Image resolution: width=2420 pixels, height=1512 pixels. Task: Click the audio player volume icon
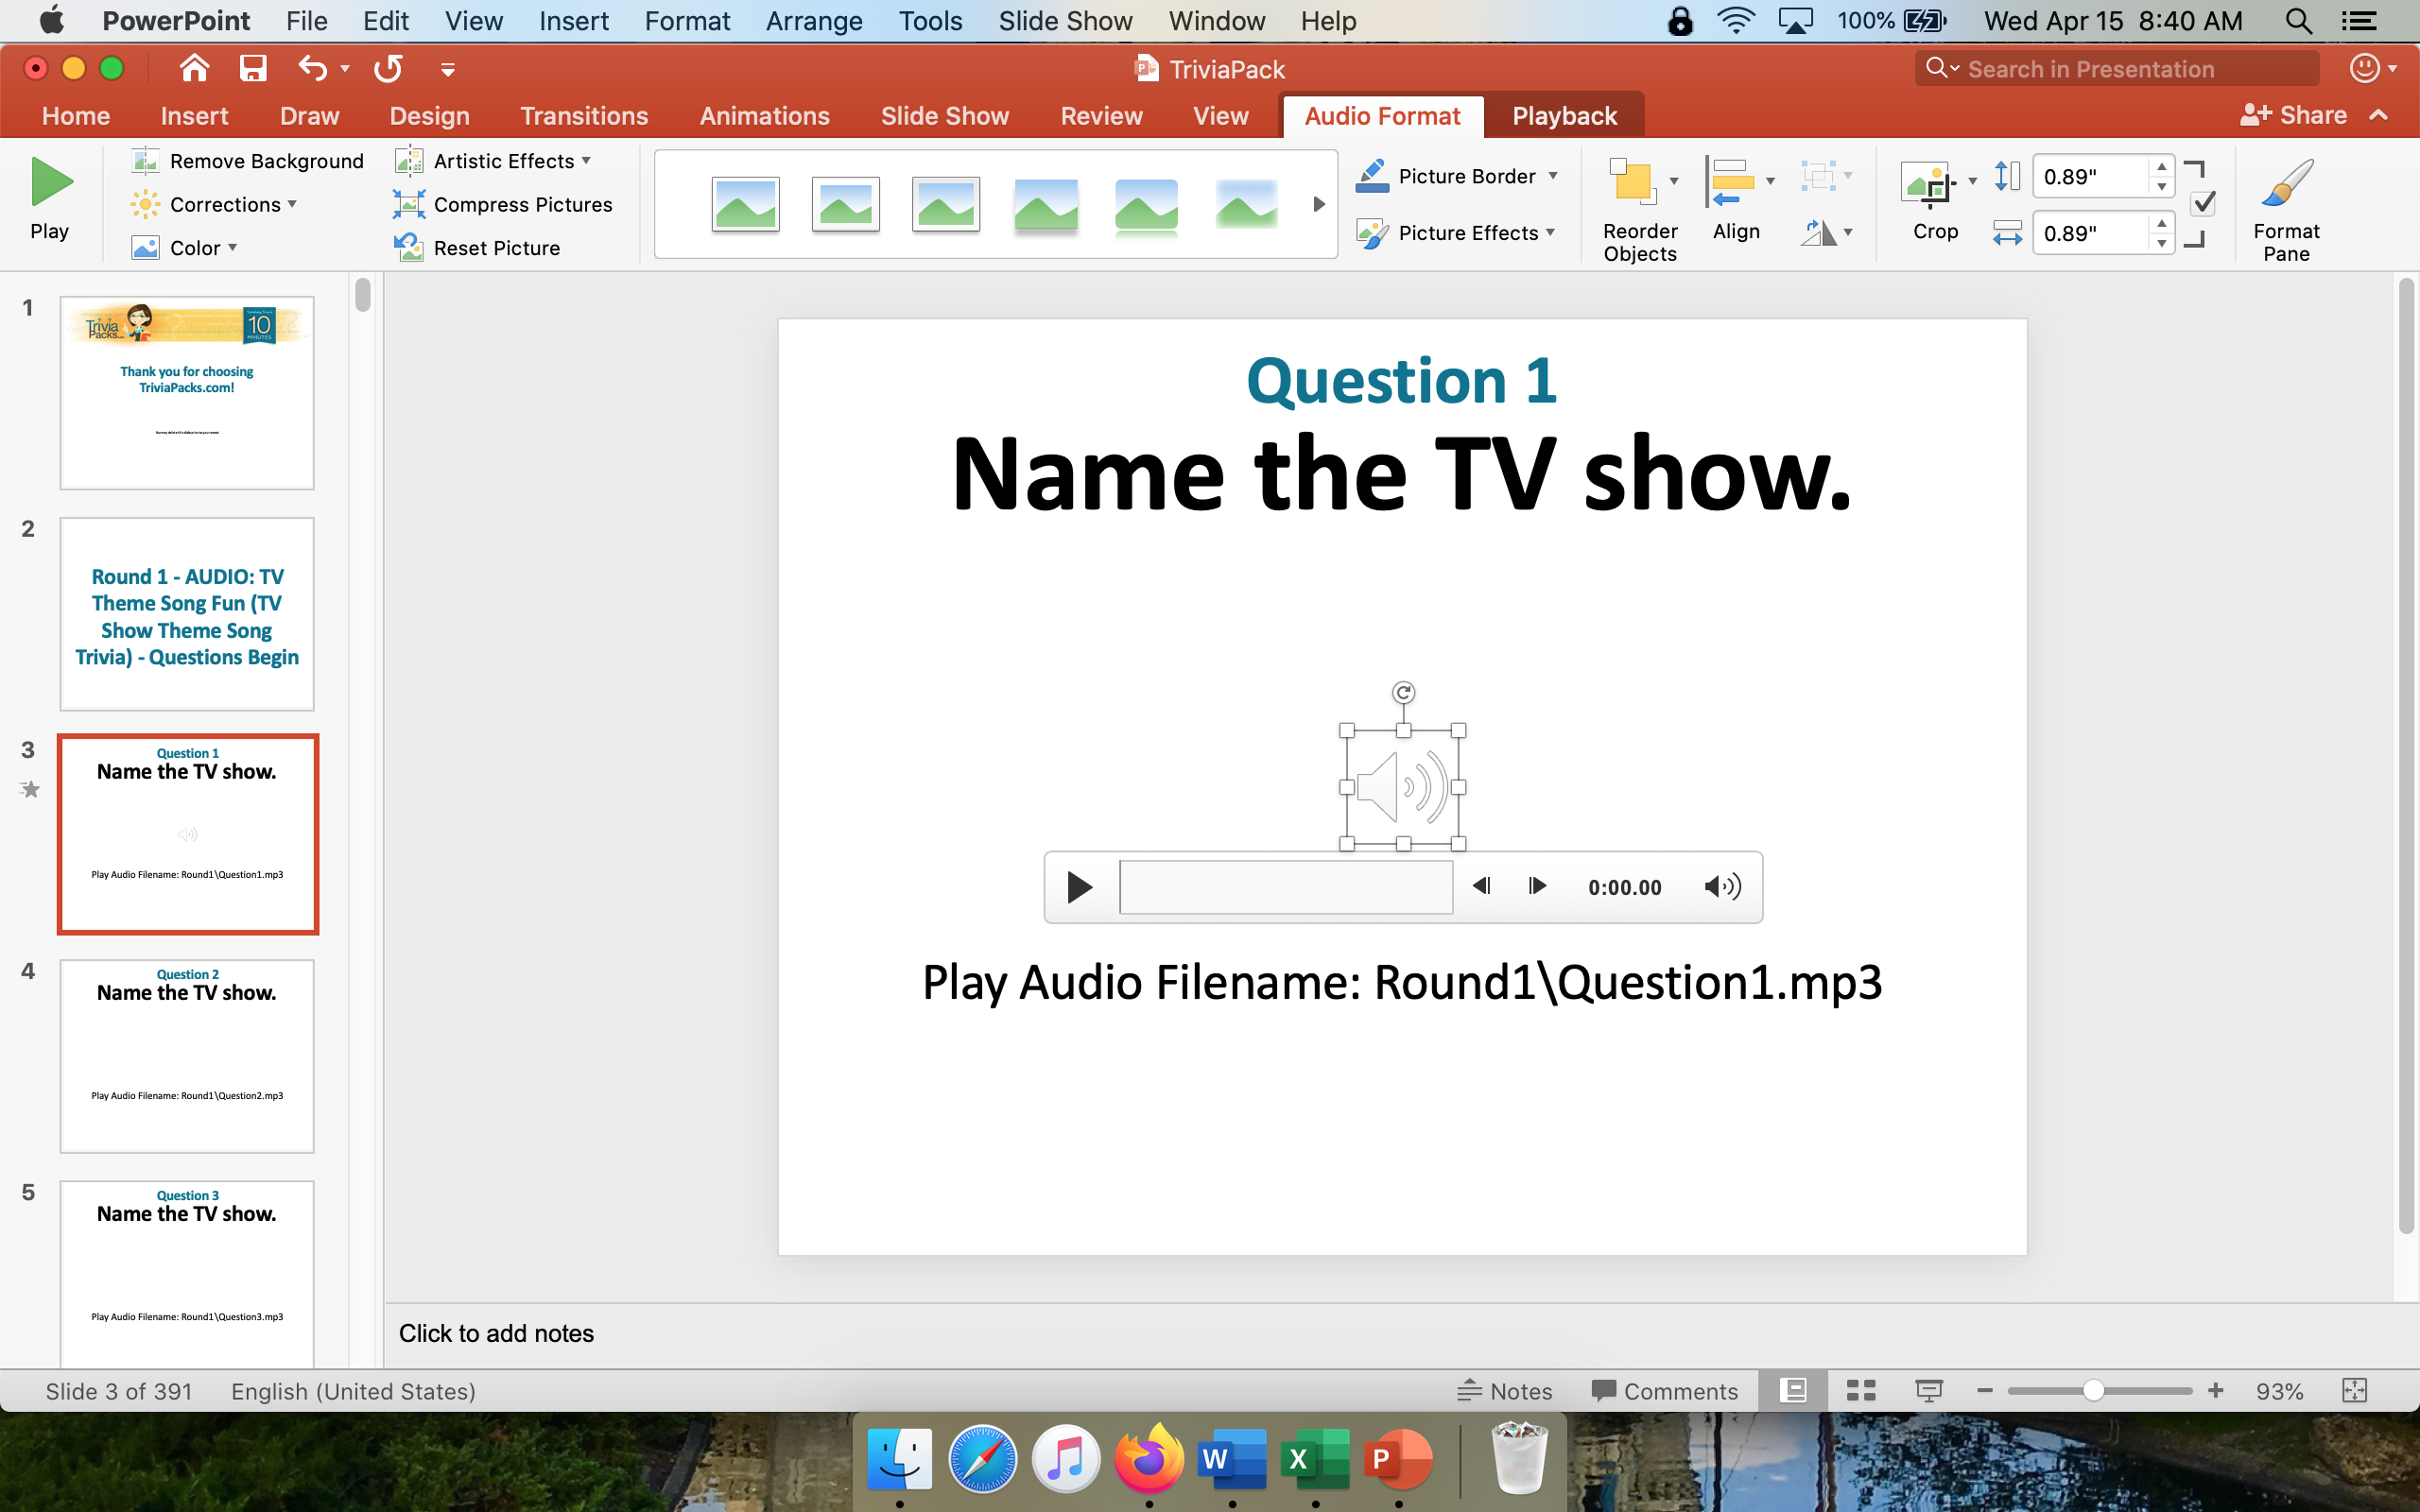[x=1721, y=887]
